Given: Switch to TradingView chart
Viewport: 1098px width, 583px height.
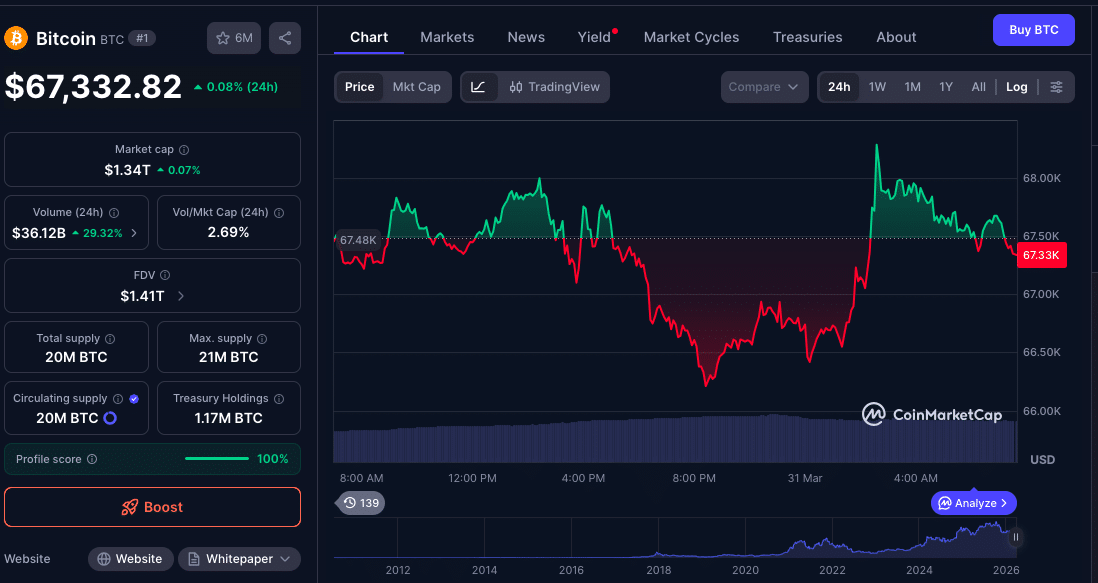Looking at the screenshot, I should [555, 87].
